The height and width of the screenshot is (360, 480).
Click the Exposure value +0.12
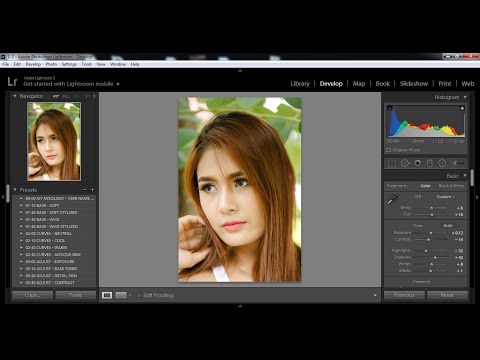point(457,233)
